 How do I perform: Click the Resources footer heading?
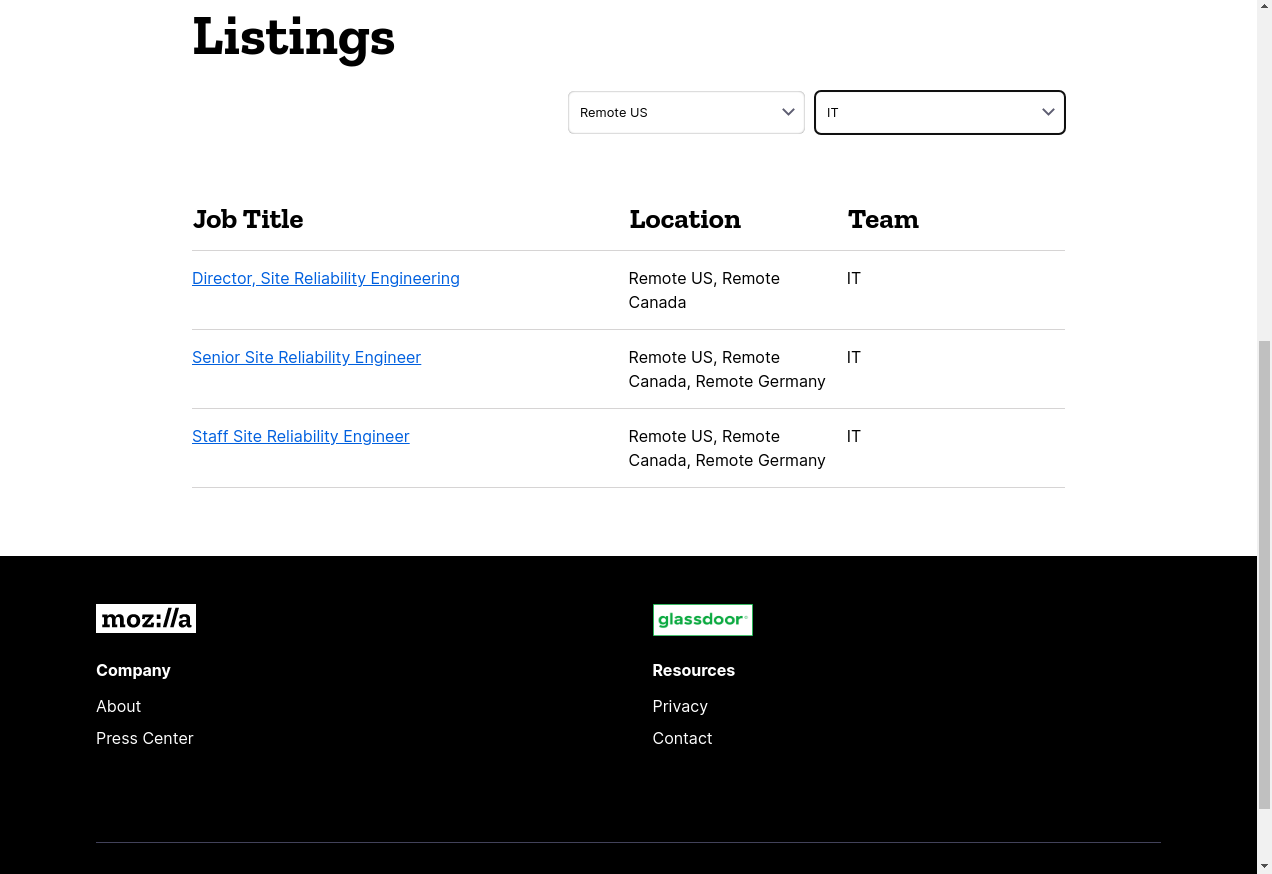click(x=693, y=671)
